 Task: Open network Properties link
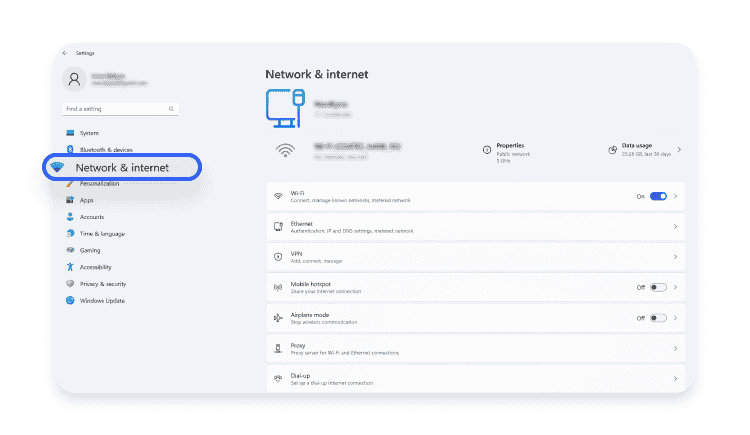click(x=510, y=145)
